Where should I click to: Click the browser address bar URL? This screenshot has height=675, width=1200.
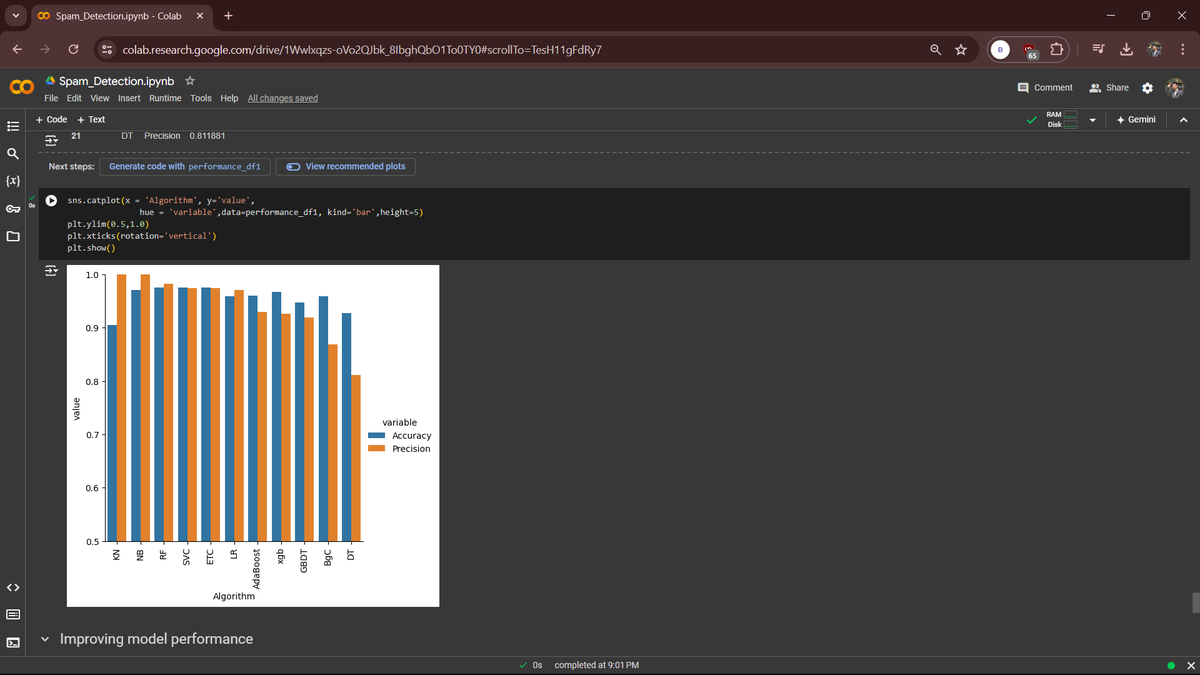click(360, 49)
